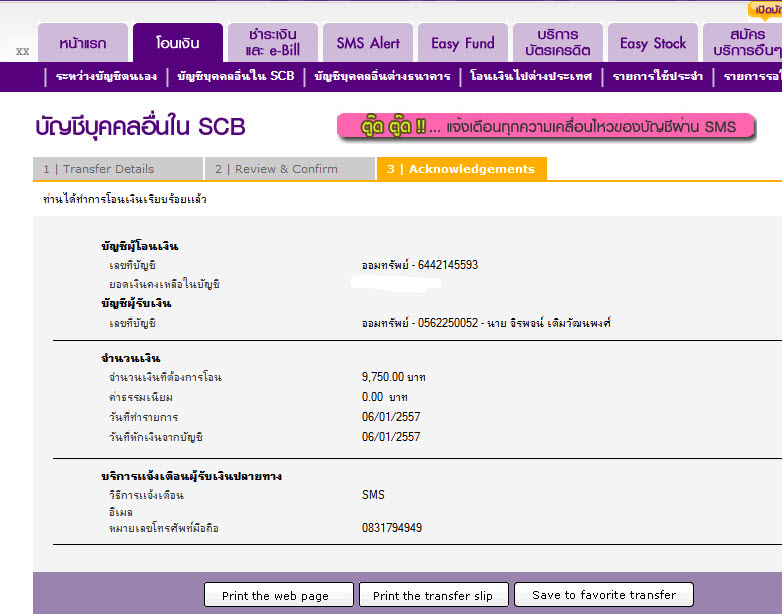This screenshot has height=614, width=782.
Task: Switch to the SMS Alert tab
Action: click(x=368, y=43)
